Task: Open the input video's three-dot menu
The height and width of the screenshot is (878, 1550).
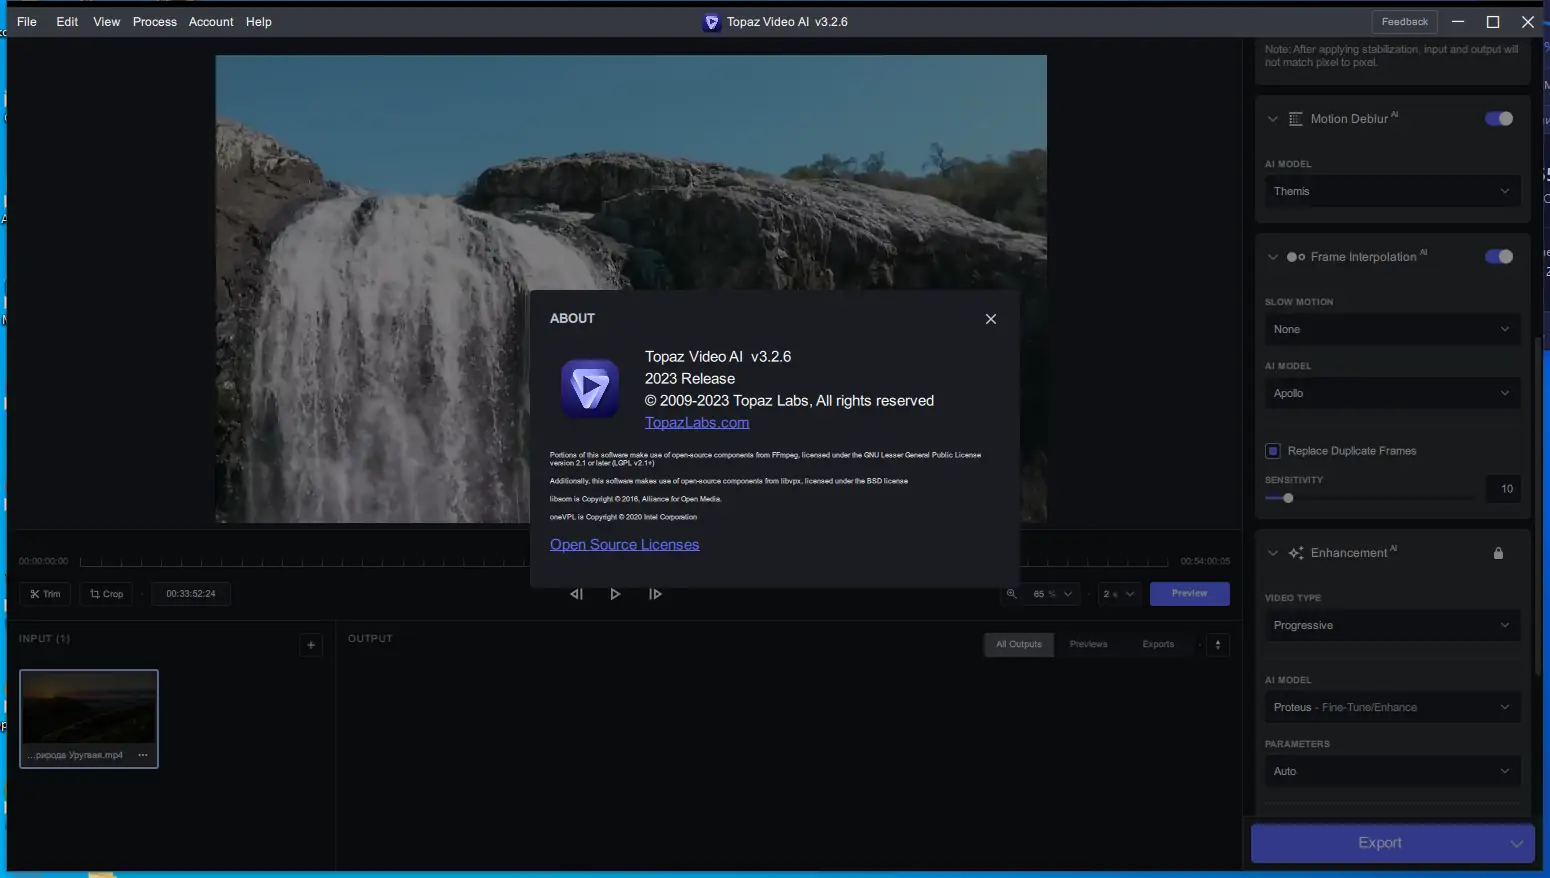Action: [143, 755]
